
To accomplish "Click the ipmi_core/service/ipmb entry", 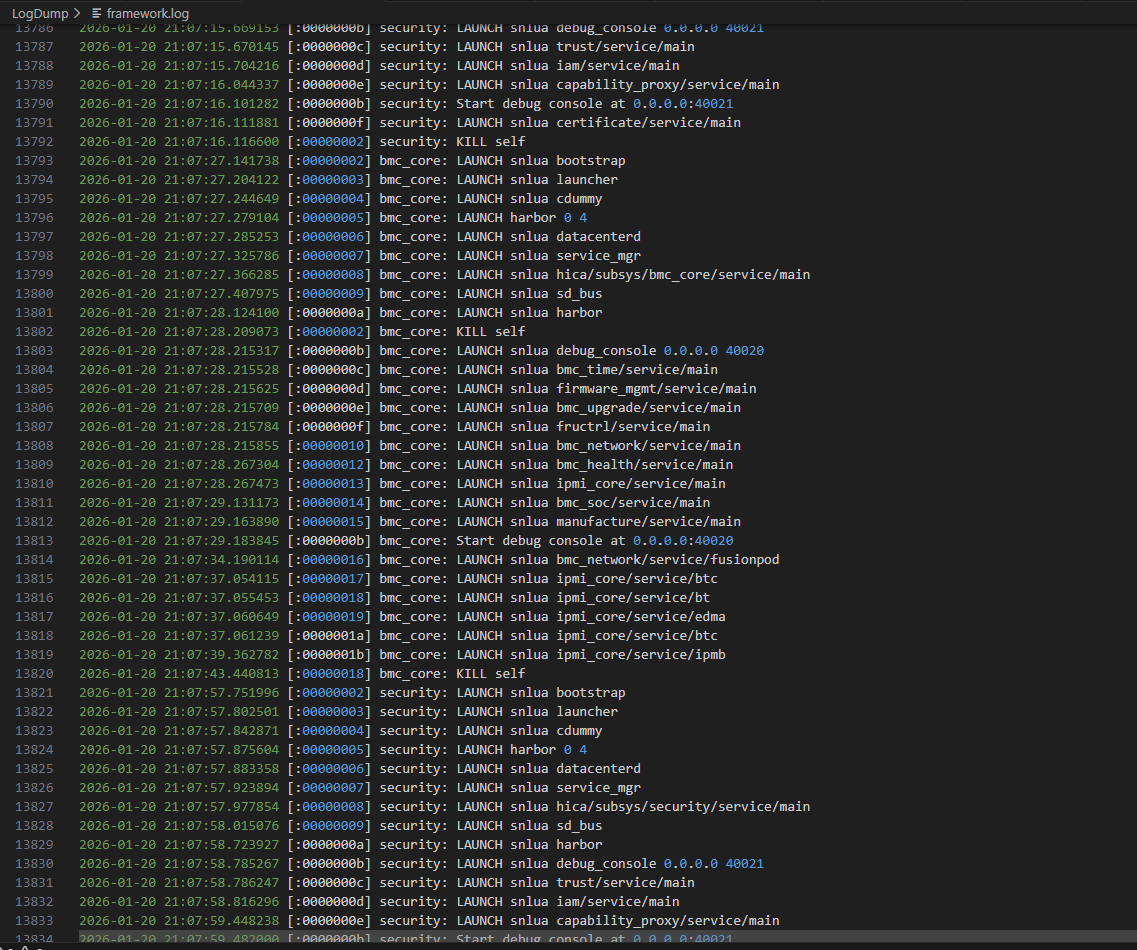I will (640, 655).
